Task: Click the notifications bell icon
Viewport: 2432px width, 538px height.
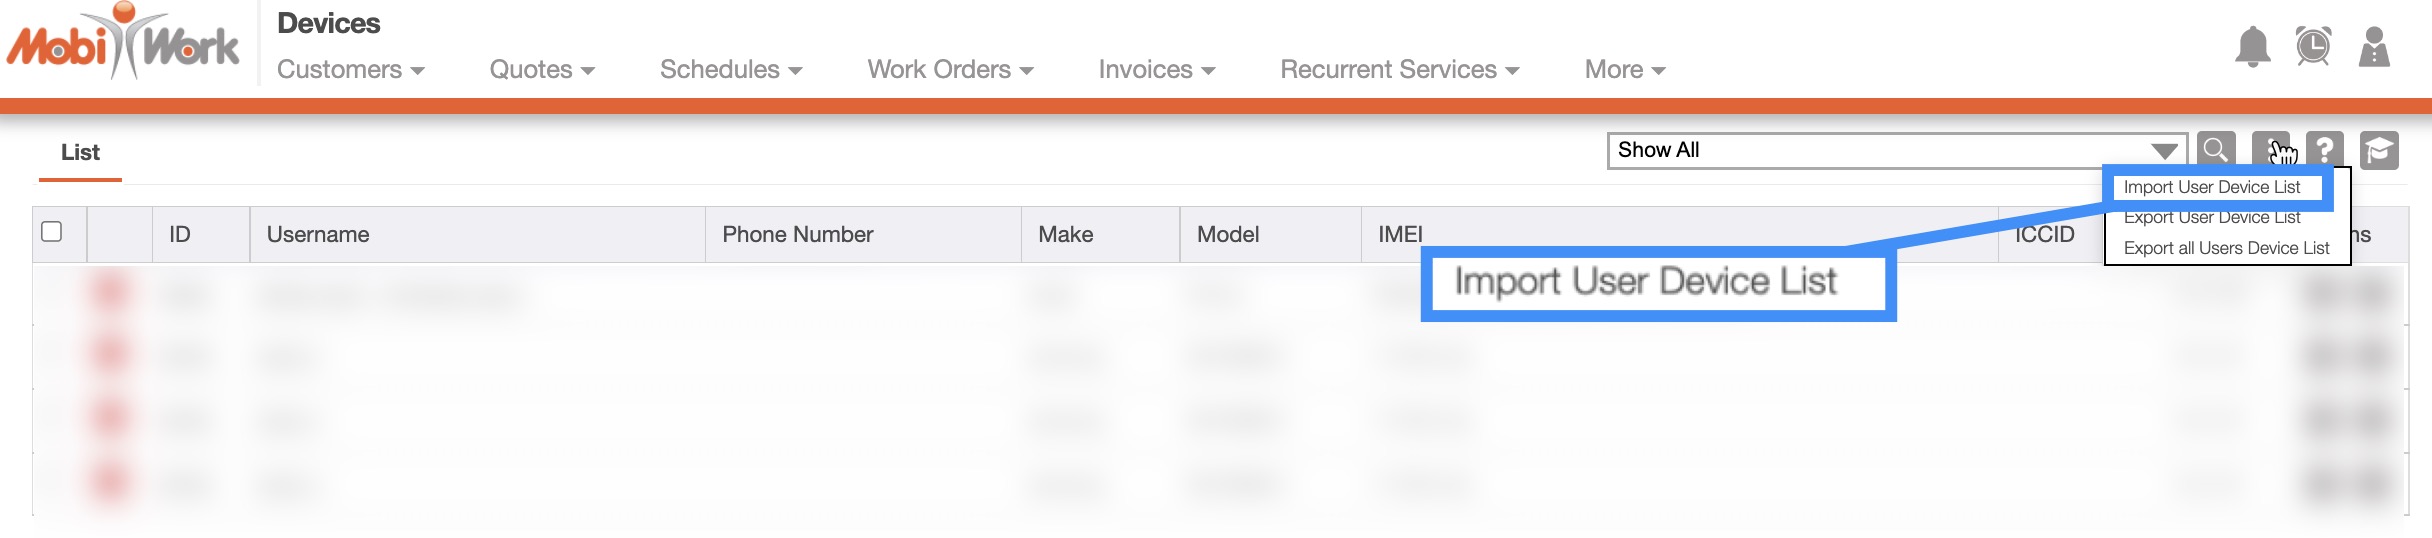Action: (x=2252, y=46)
